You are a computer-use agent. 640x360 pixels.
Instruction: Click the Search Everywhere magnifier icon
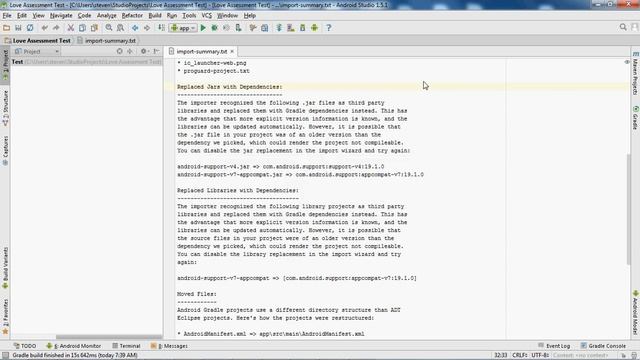click(x=623, y=27)
